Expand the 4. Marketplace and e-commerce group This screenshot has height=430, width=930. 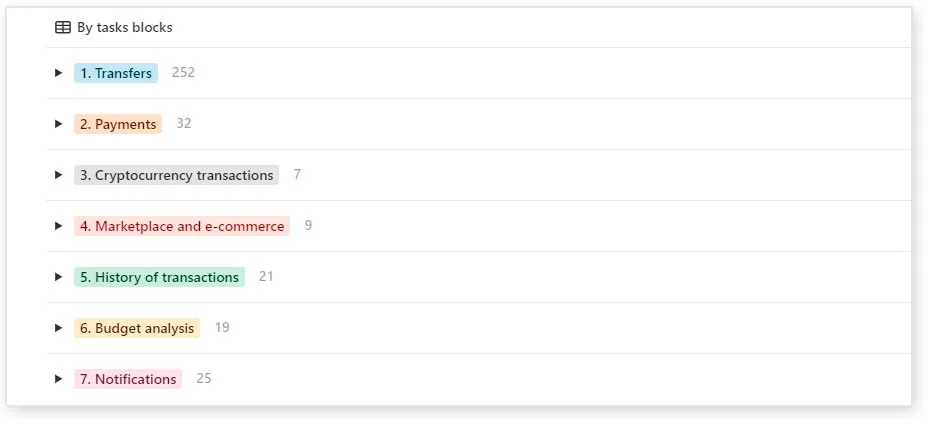[x=59, y=226]
